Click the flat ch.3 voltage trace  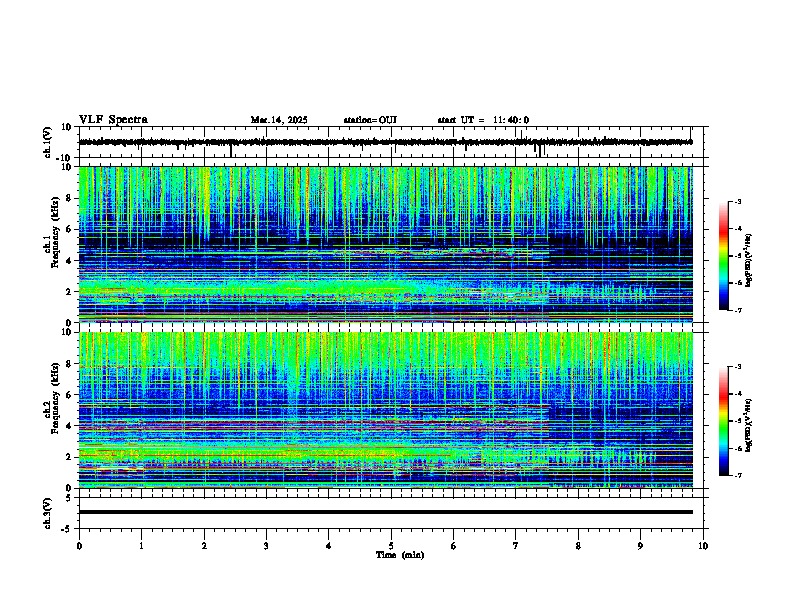click(x=385, y=512)
